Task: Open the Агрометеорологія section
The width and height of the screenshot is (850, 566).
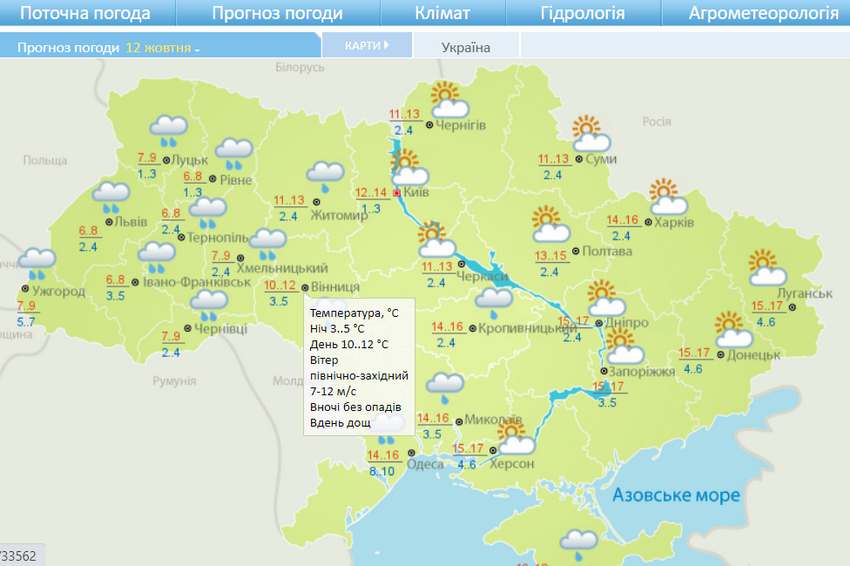Action: pos(763,13)
